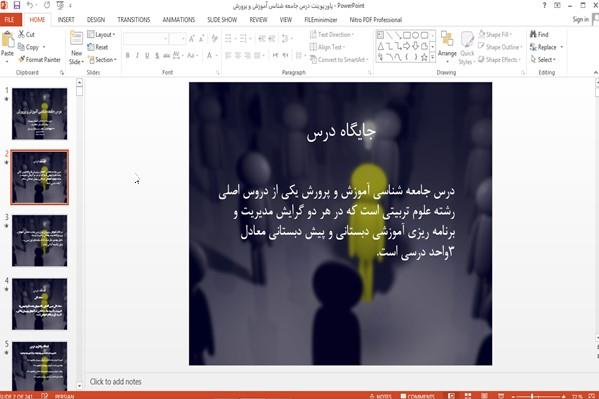Adjust the zoom slider handle
Viewport: 599px width, 399px height.
[x=532, y=396]
